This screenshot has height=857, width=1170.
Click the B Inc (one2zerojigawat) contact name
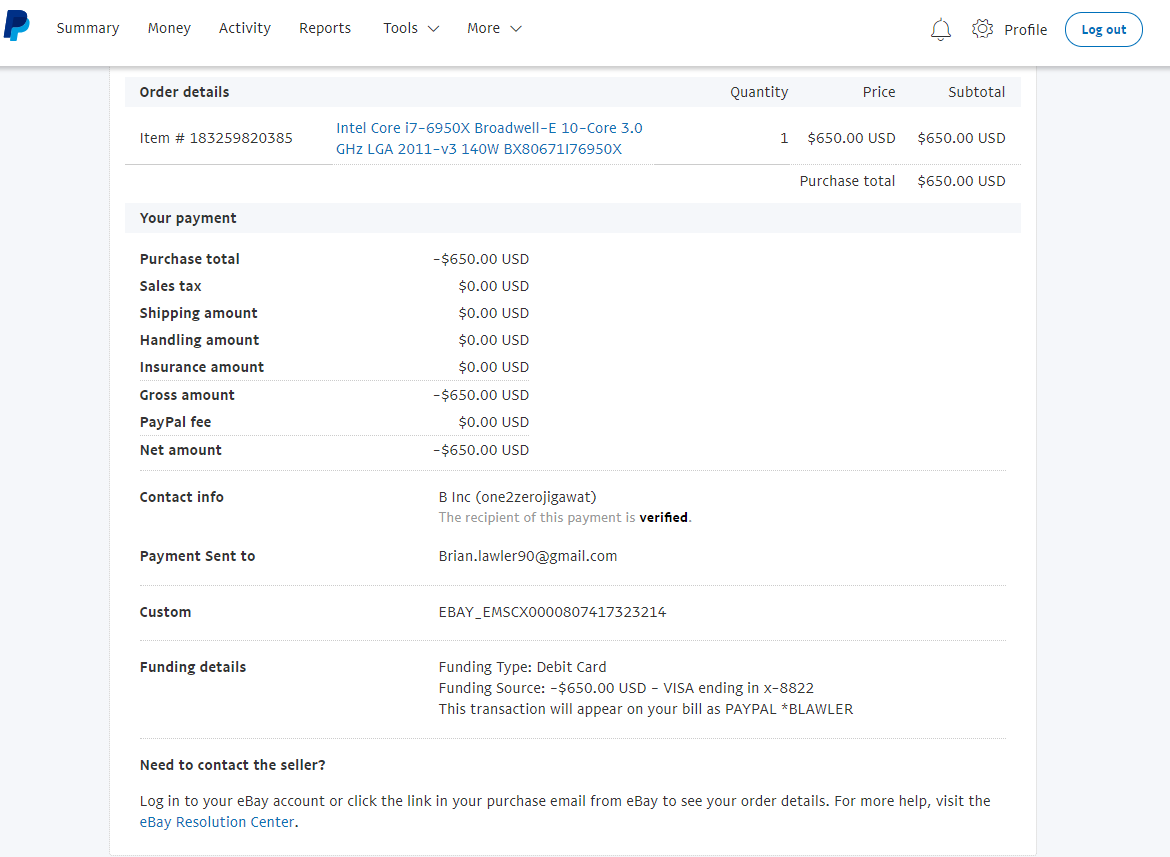[x=517, y=497]
